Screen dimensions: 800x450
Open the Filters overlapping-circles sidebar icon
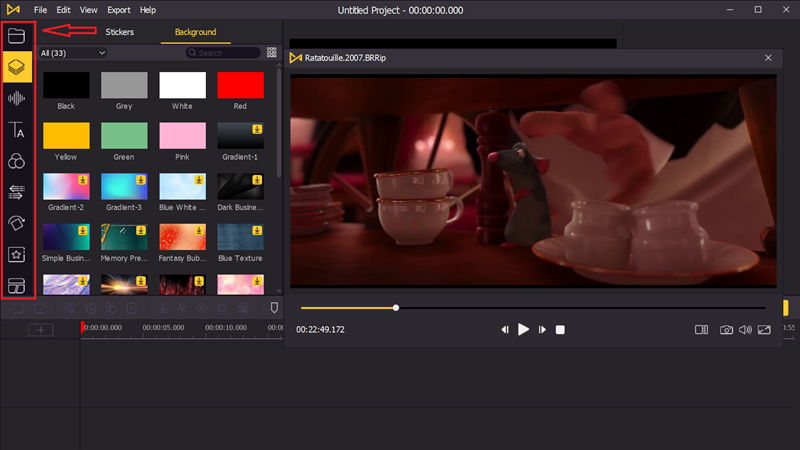16,161
